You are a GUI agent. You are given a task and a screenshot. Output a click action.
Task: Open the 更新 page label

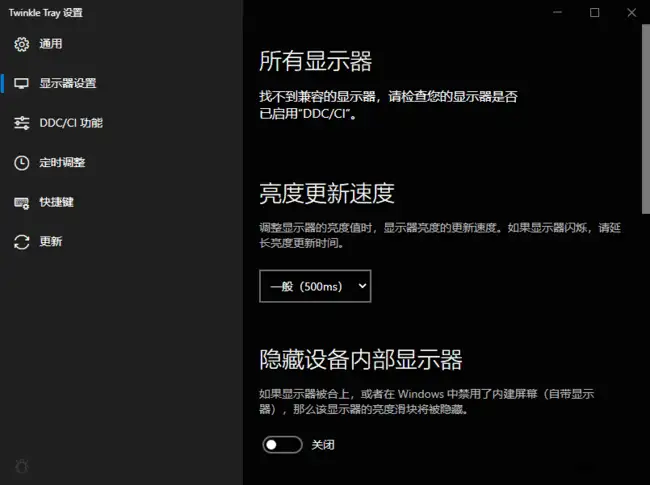(51, 242)
